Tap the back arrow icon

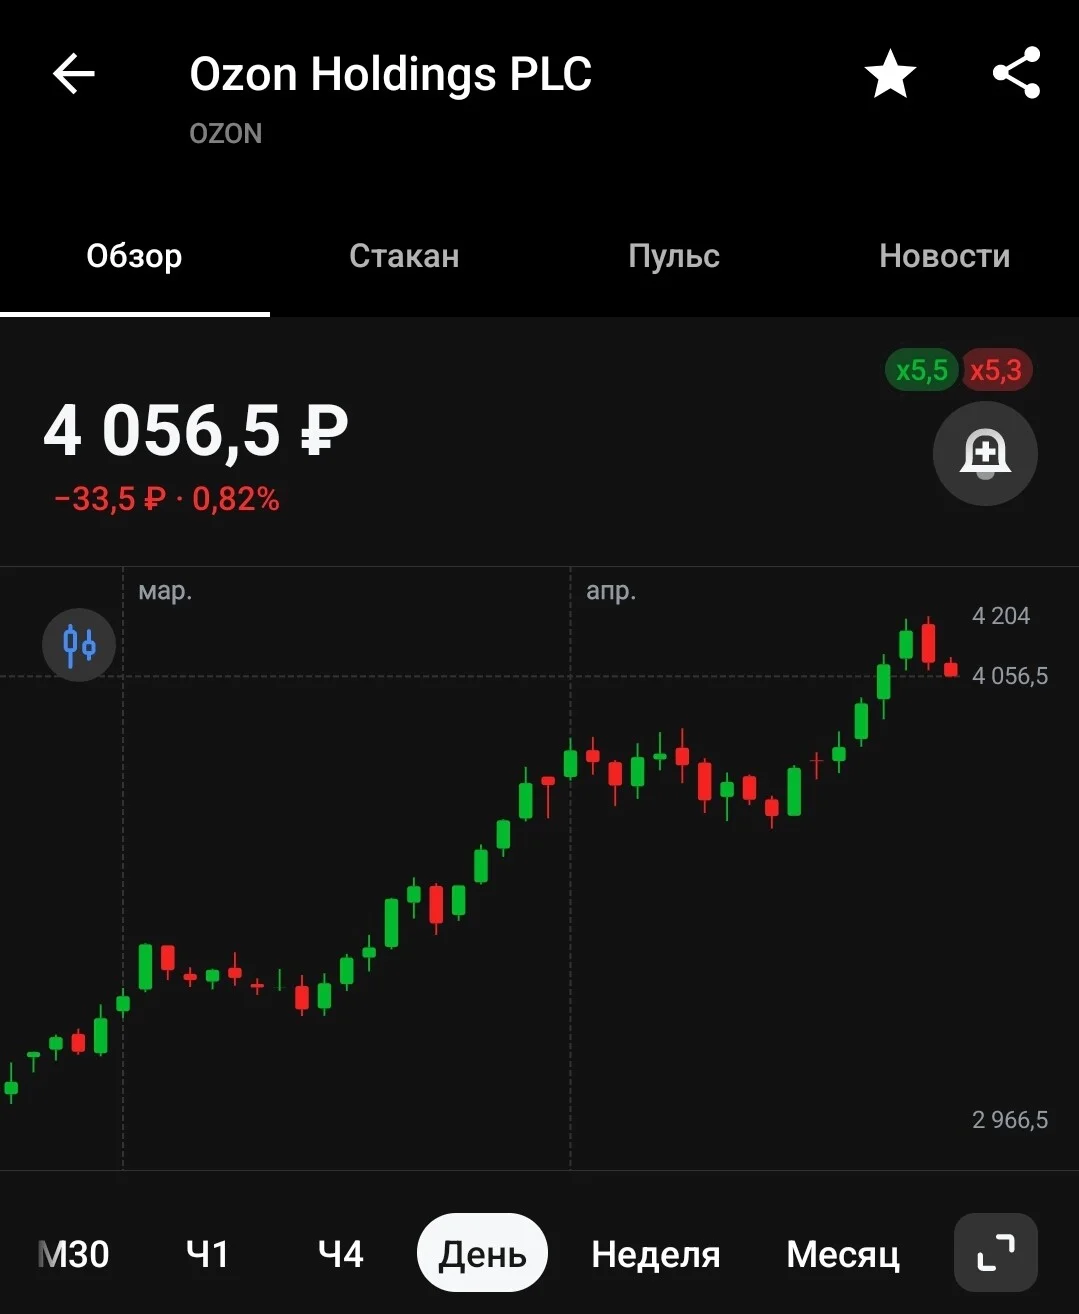(74, 73)
